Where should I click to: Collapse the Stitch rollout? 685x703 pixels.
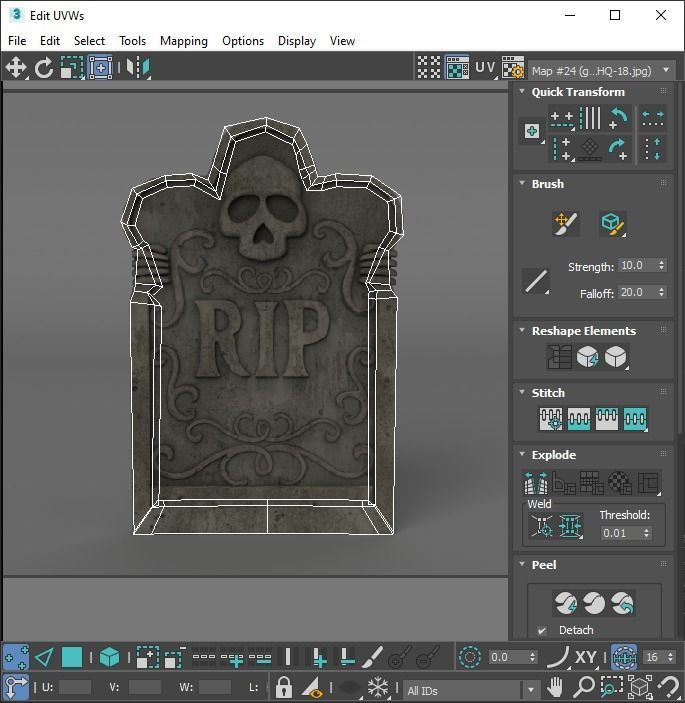(x=522, y=392)
